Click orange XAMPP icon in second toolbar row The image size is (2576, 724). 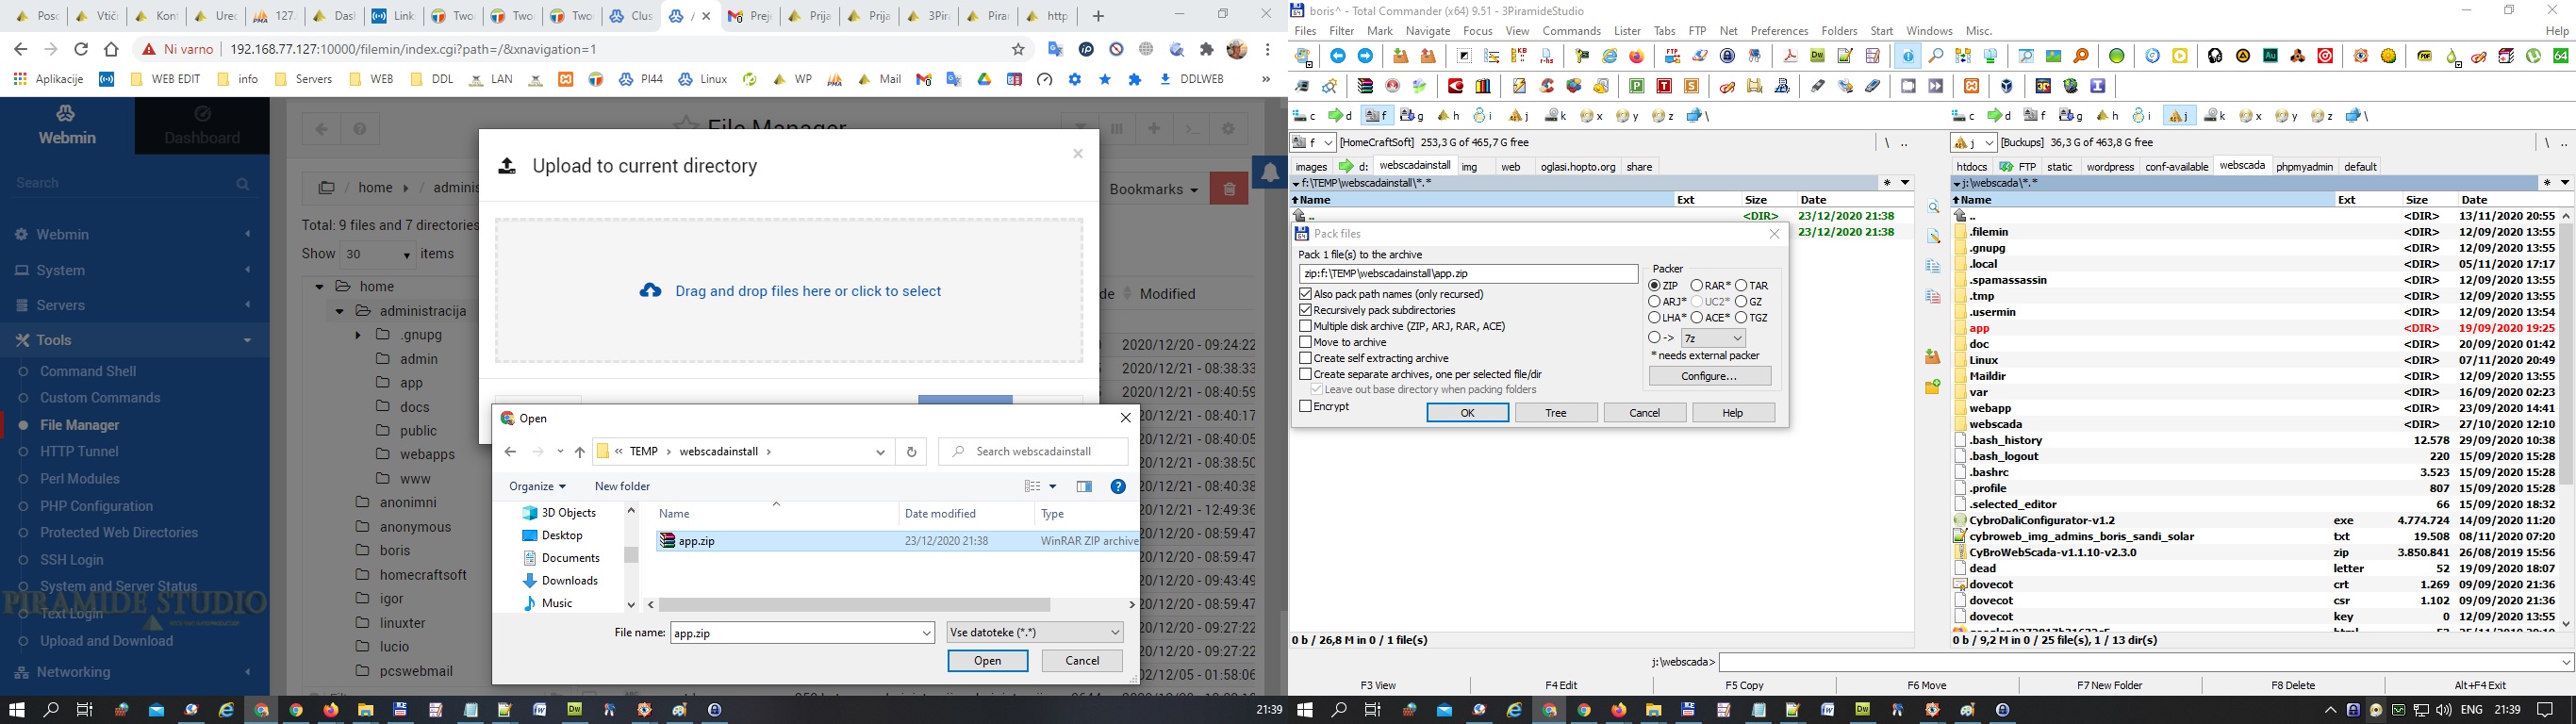click(x=1972, y=86)
